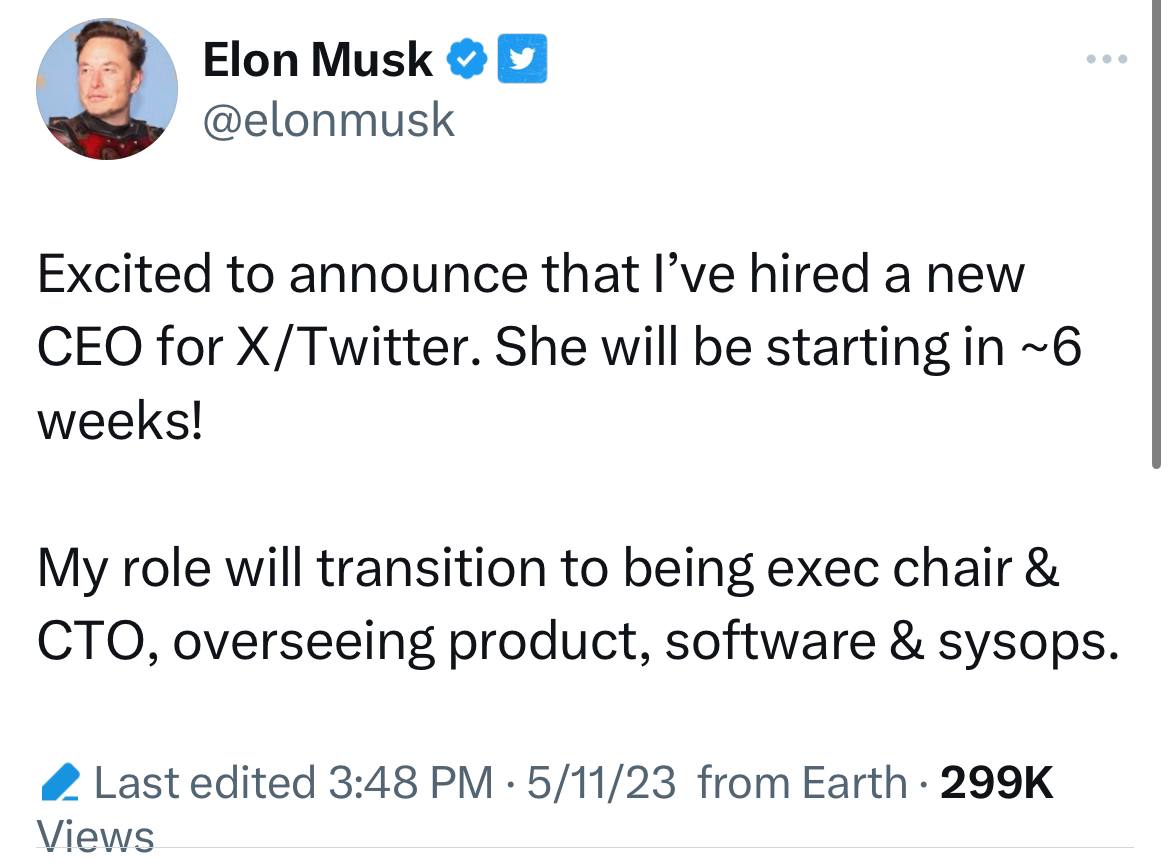Click the word 'sysops.' ending the tweet

[x=1027, y=643]
